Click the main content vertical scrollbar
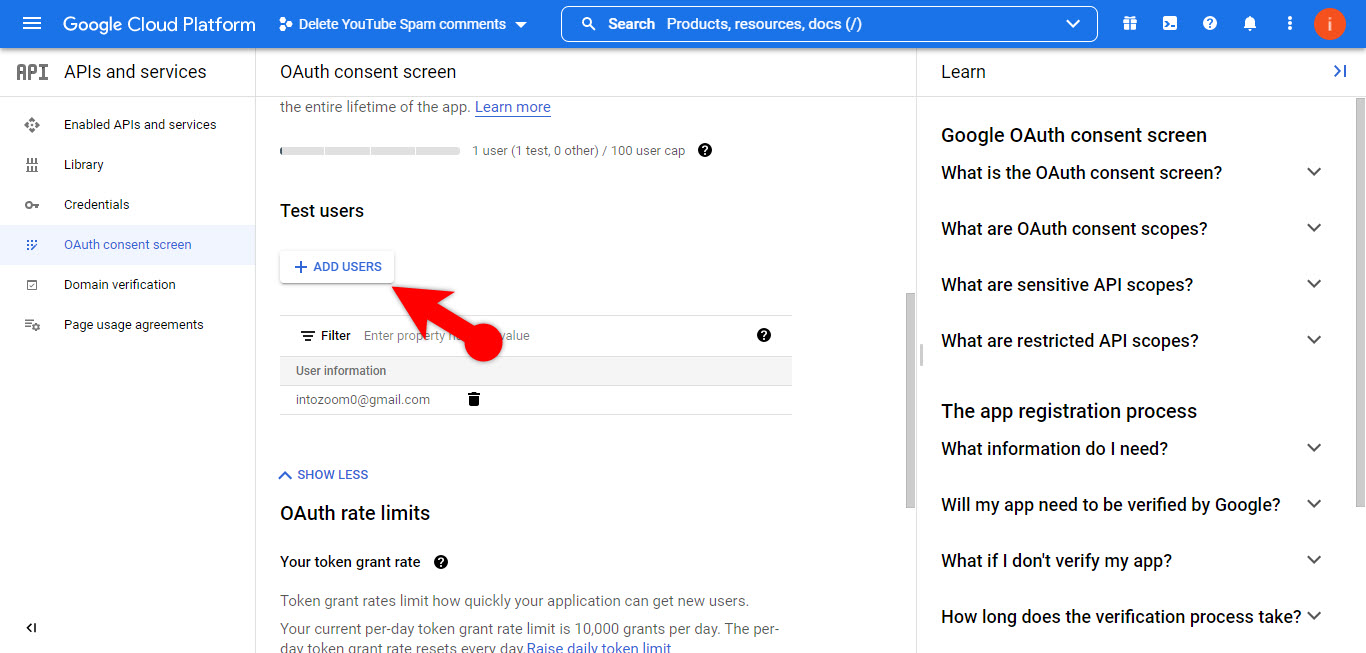 pyautogui.click(x=910, y=400)
